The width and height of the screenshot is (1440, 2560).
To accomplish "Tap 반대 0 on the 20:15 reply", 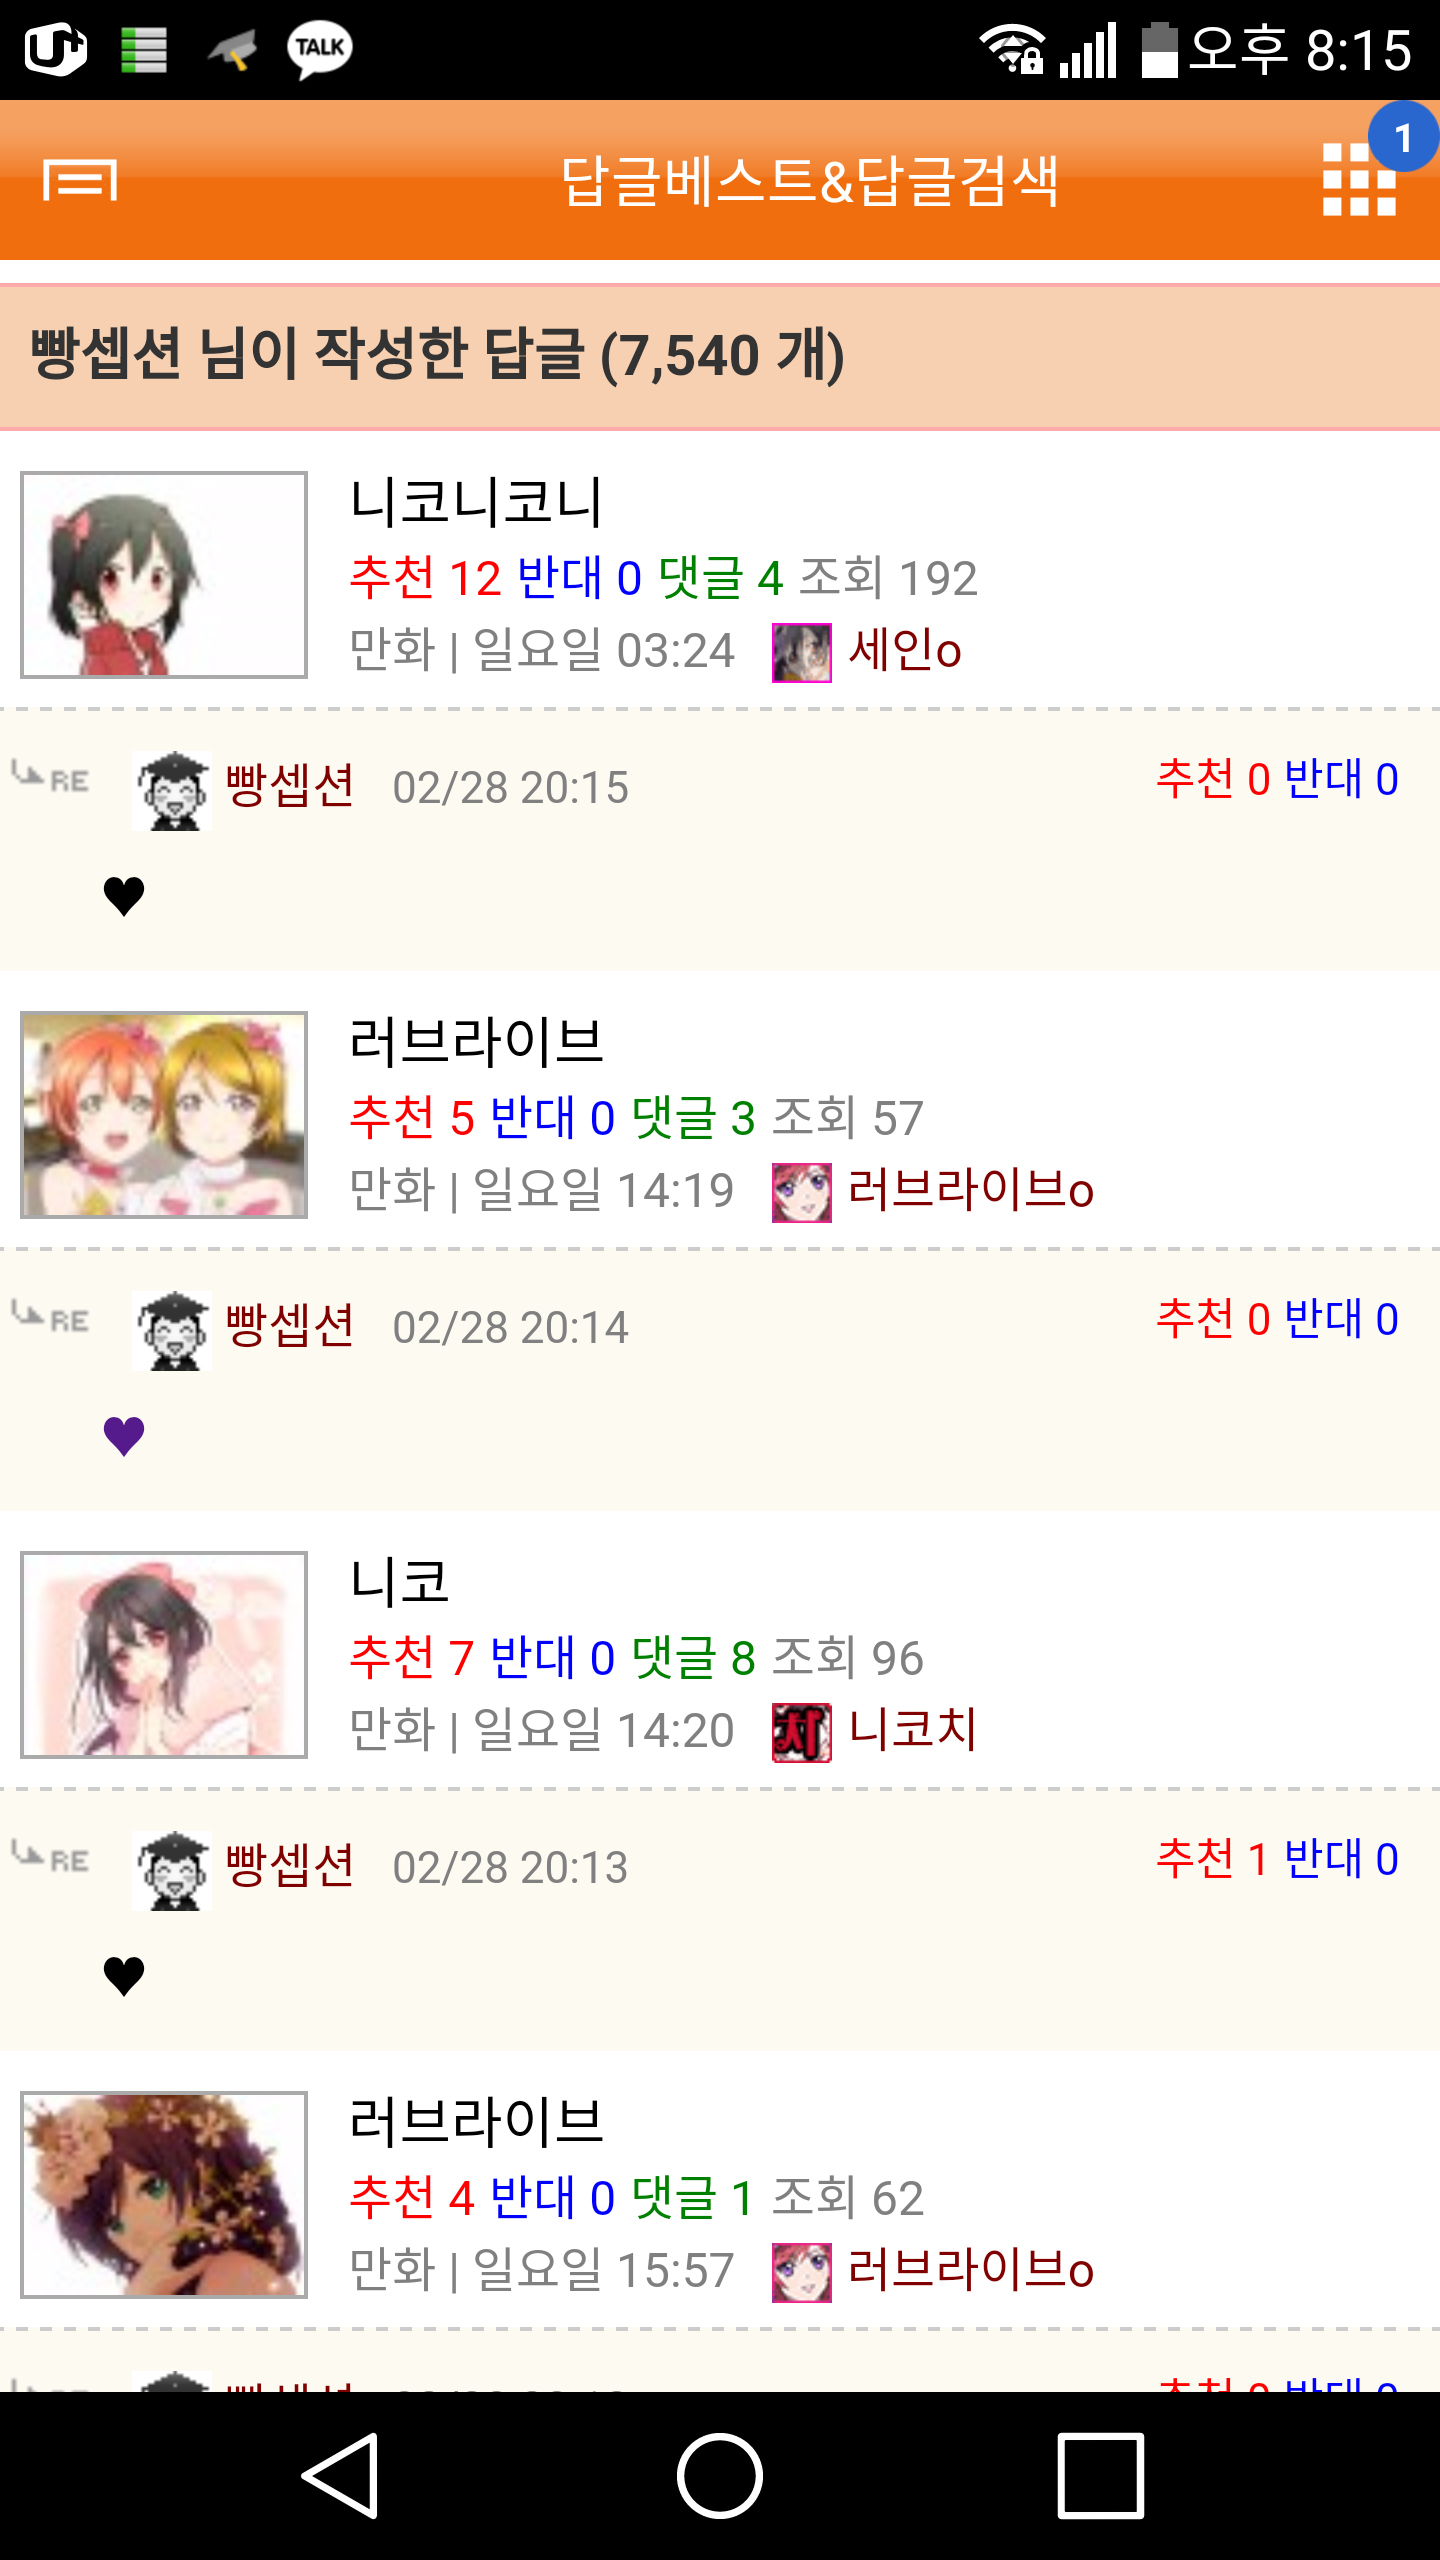I will (x=1341, y=779).
